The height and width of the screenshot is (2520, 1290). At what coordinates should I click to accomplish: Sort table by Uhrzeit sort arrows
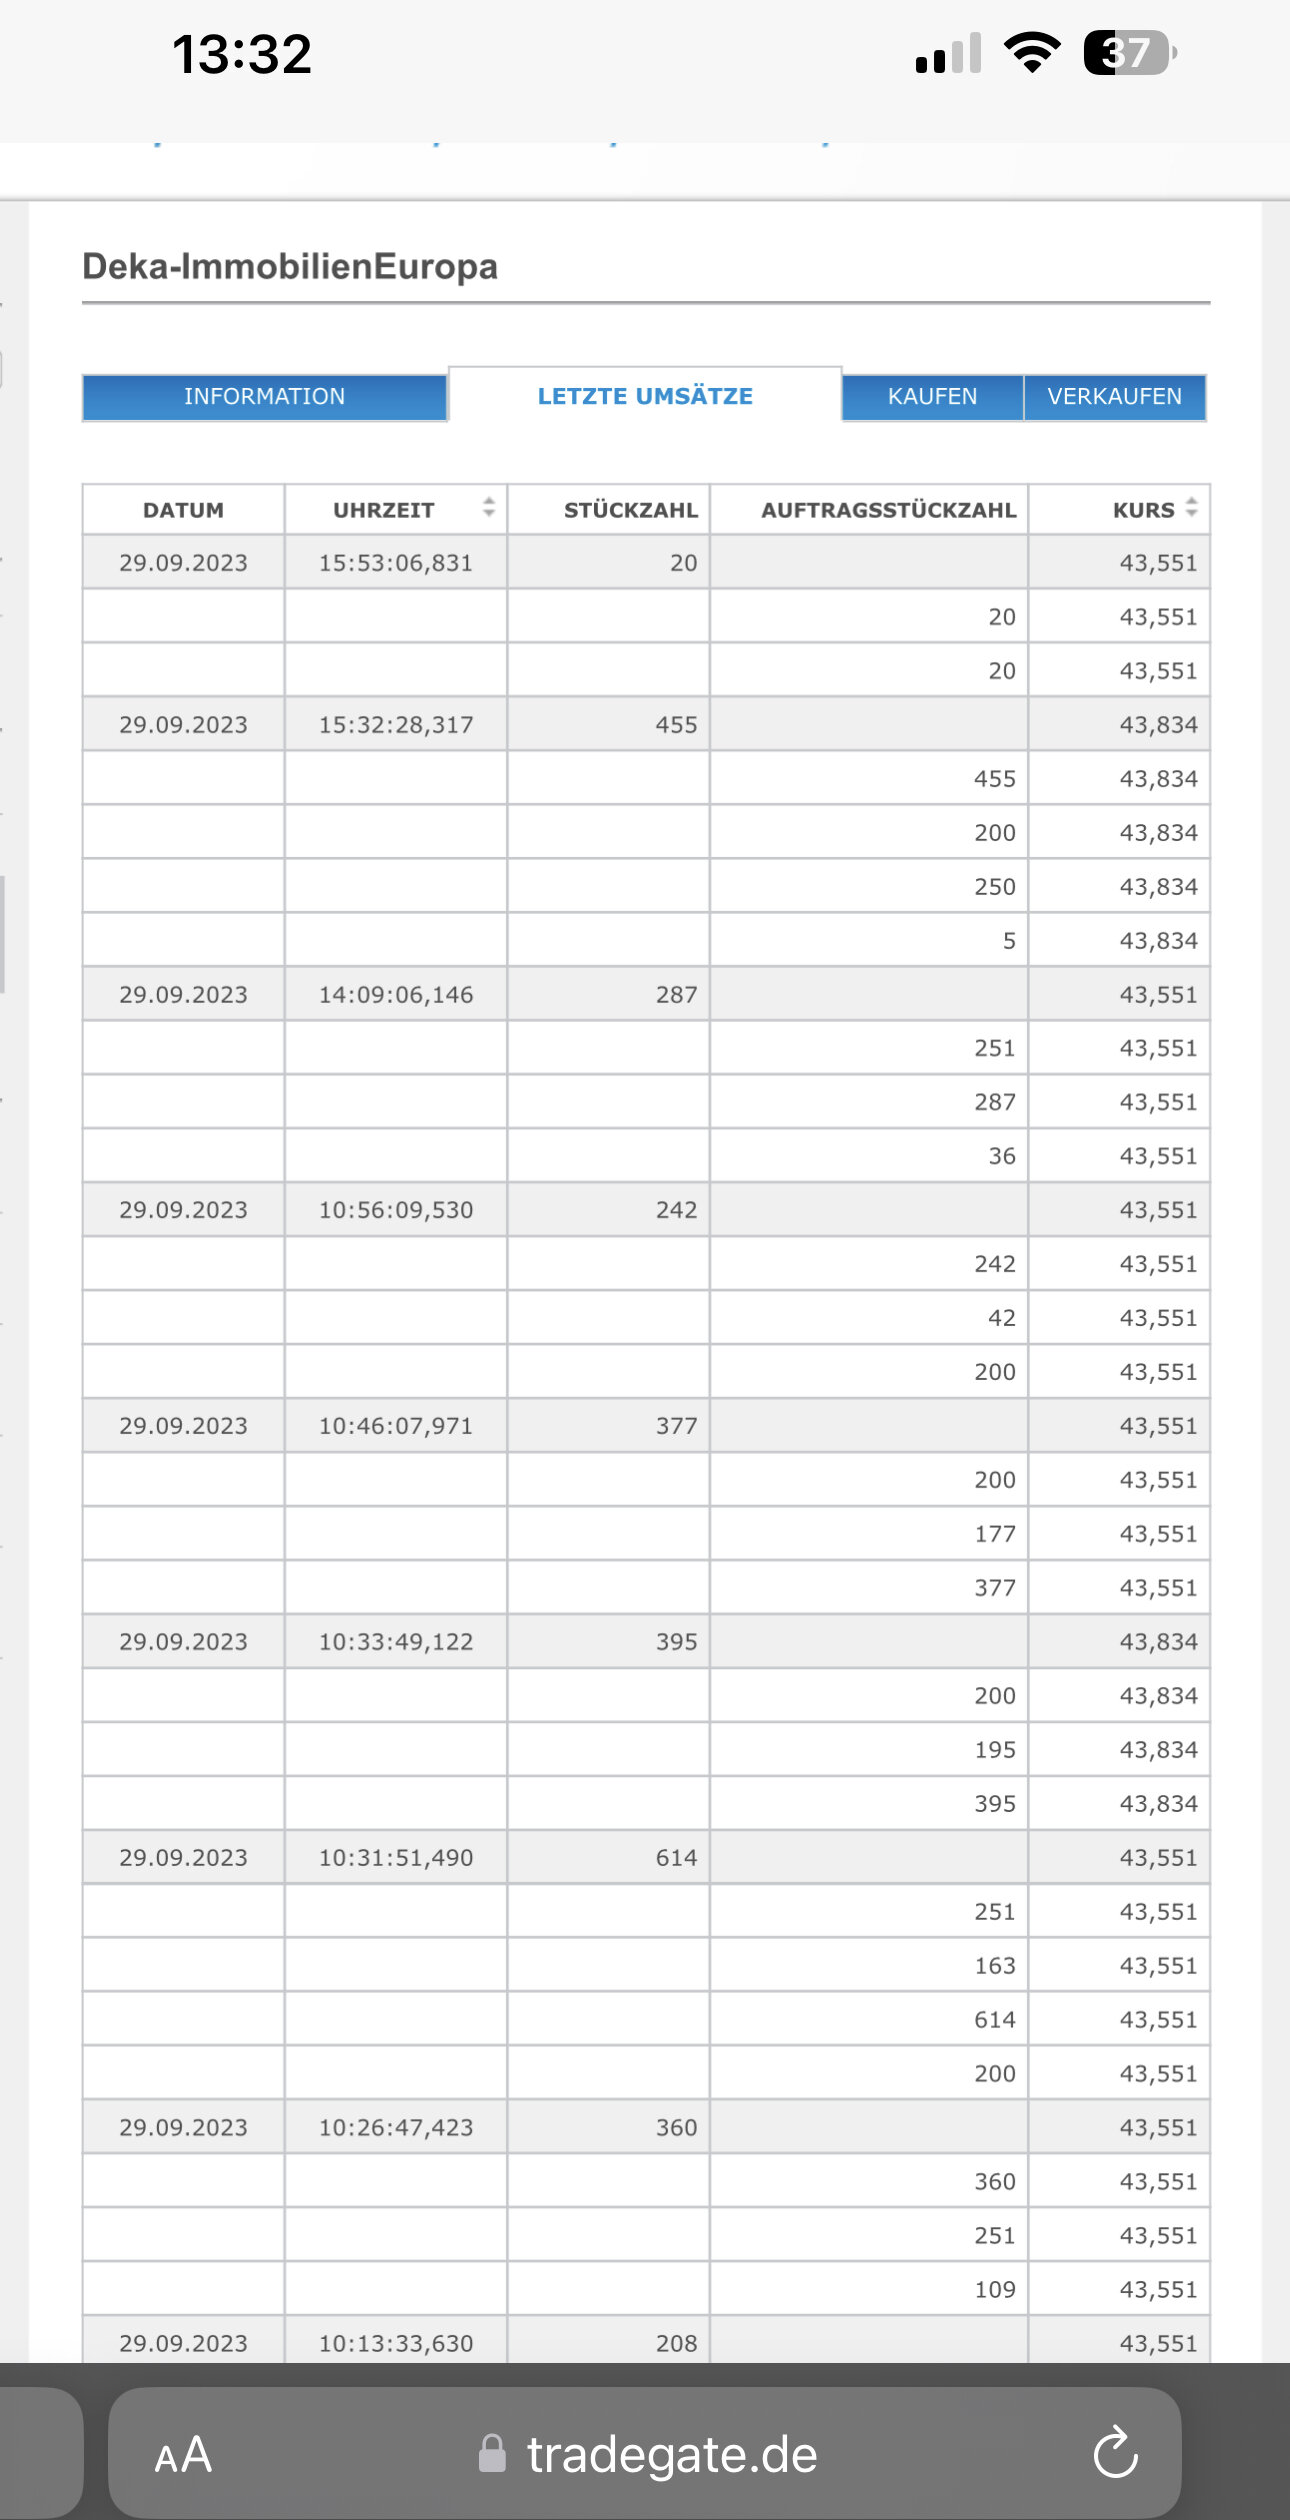click(x=488, y=507)
